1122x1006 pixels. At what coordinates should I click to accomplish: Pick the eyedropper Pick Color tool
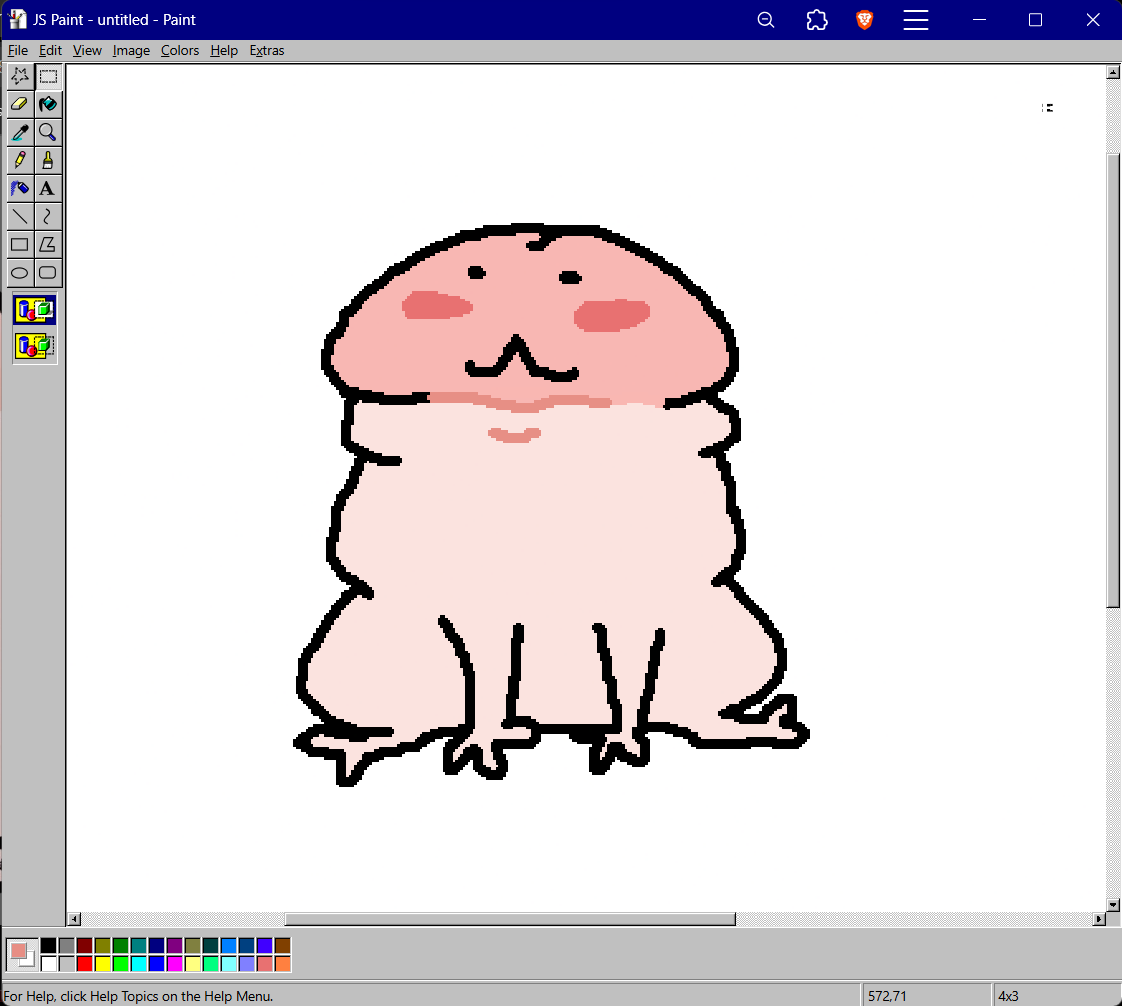pyautogui.click(x=20, y=132)
